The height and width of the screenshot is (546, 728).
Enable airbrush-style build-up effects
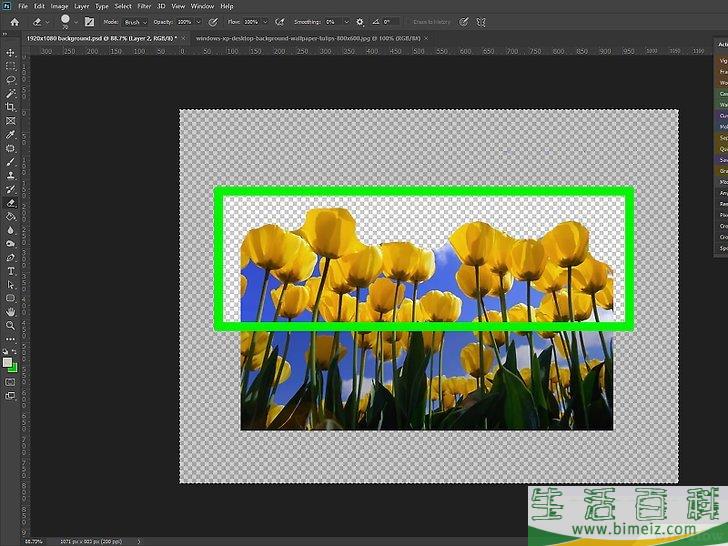pyautogui.click(x=280, y=22)
